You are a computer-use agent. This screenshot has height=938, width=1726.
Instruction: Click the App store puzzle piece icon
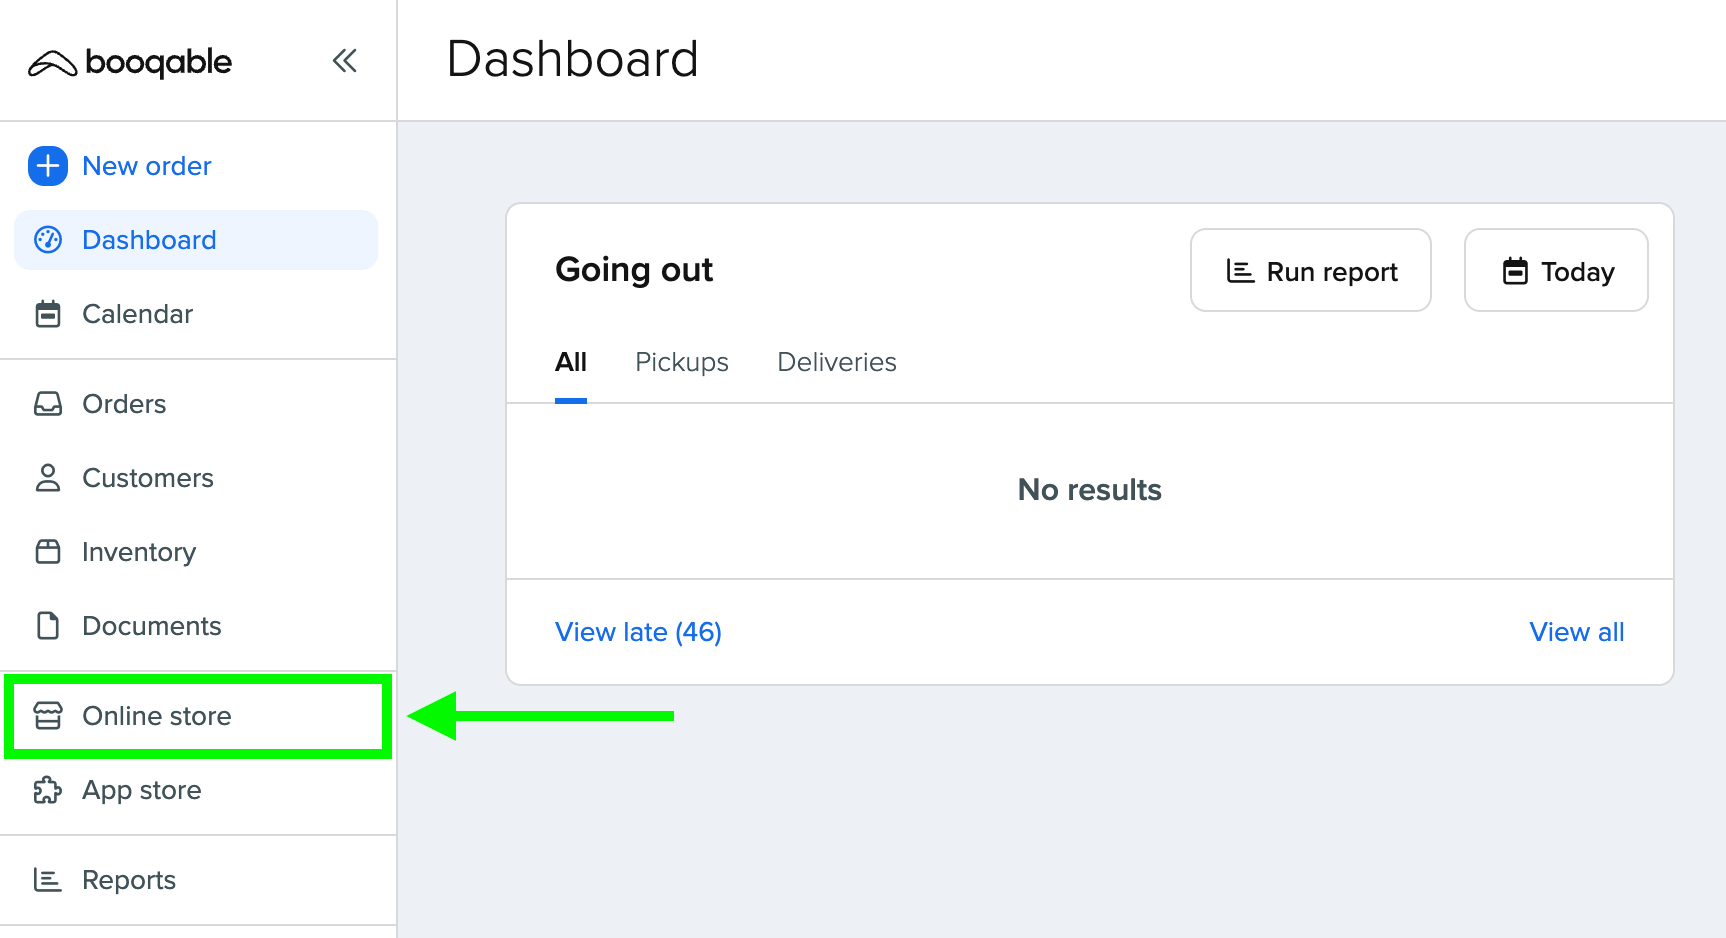(x=48, y=790)
